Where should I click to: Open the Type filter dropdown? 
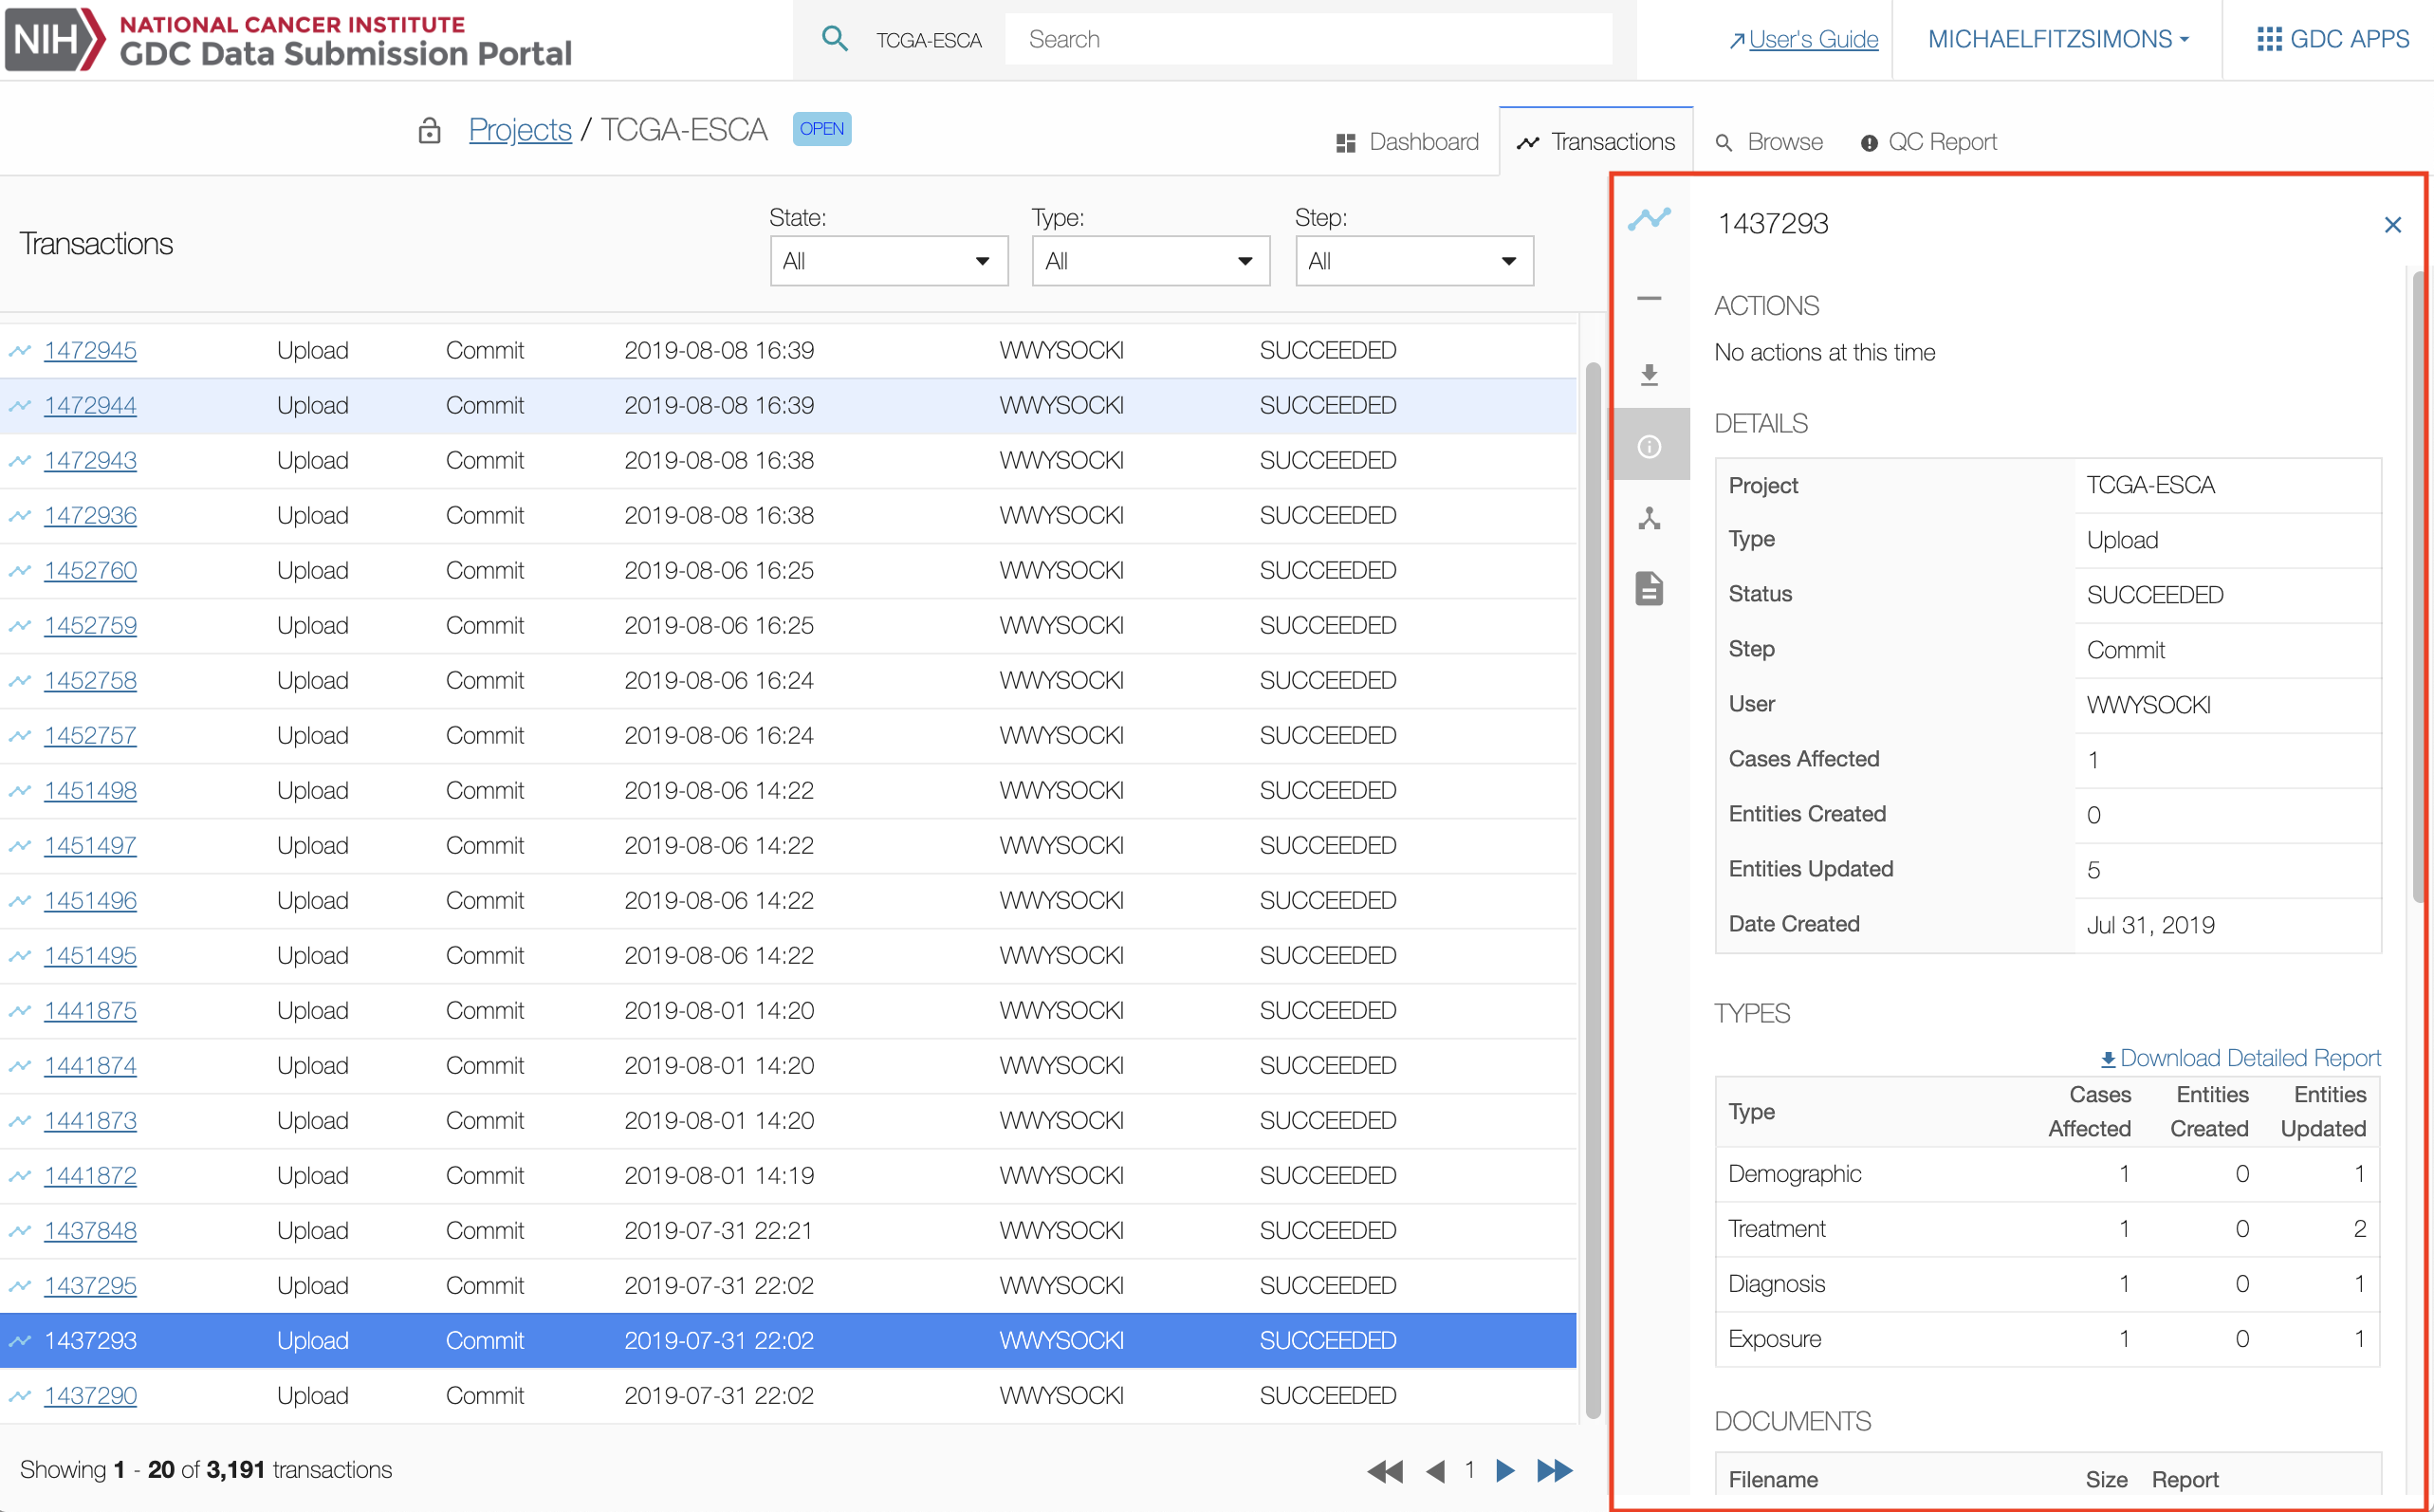coord(1150,261)
